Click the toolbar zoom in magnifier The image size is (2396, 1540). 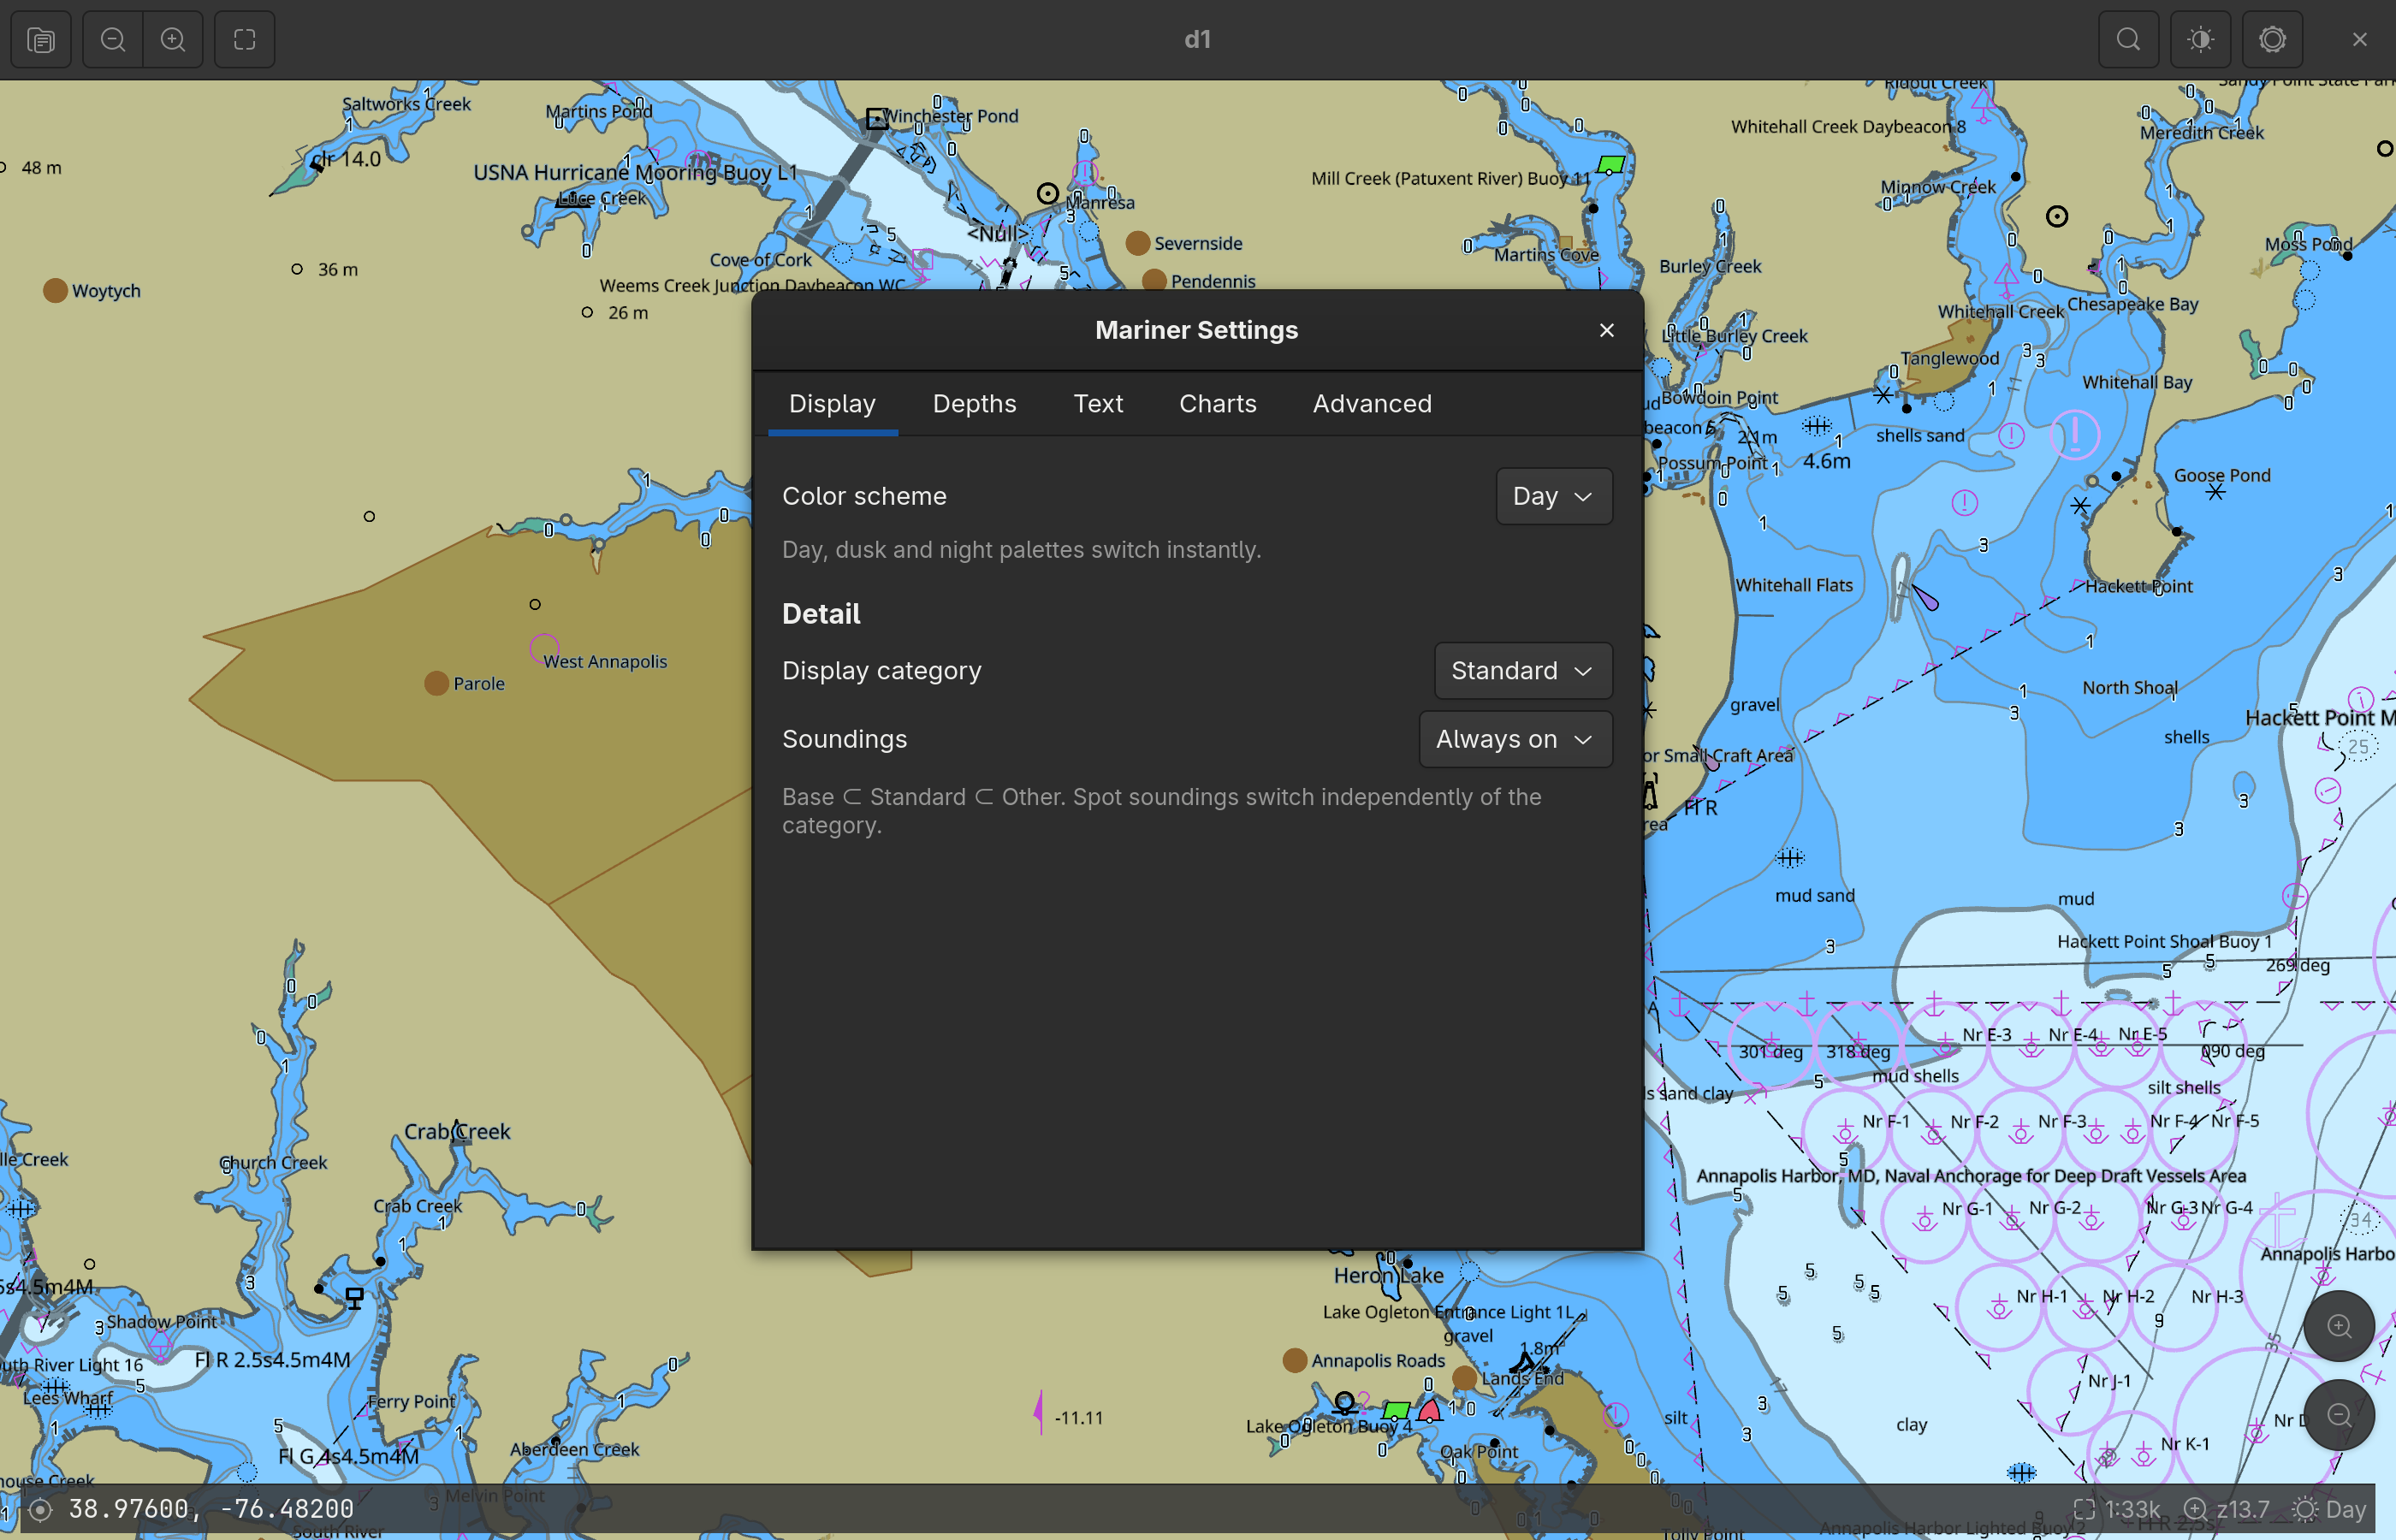pyautogui.click(x=173, y=40)
